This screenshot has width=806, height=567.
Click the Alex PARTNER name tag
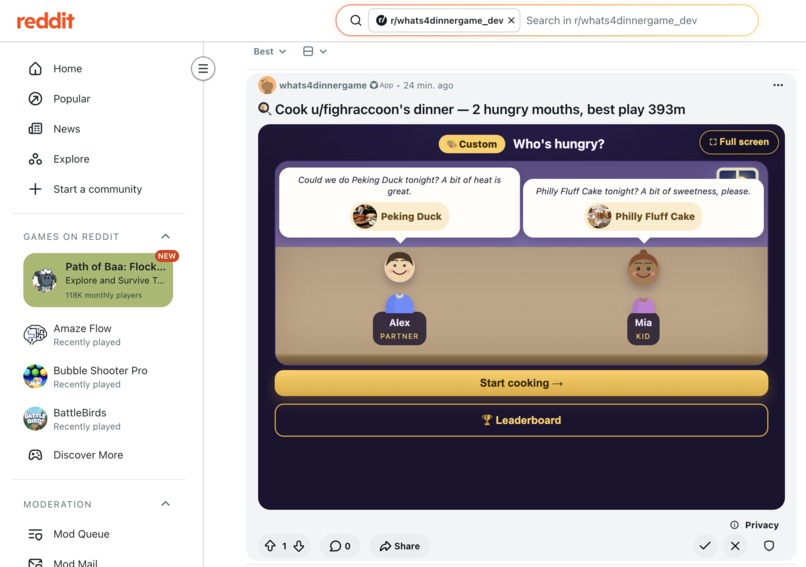[399, 328]
